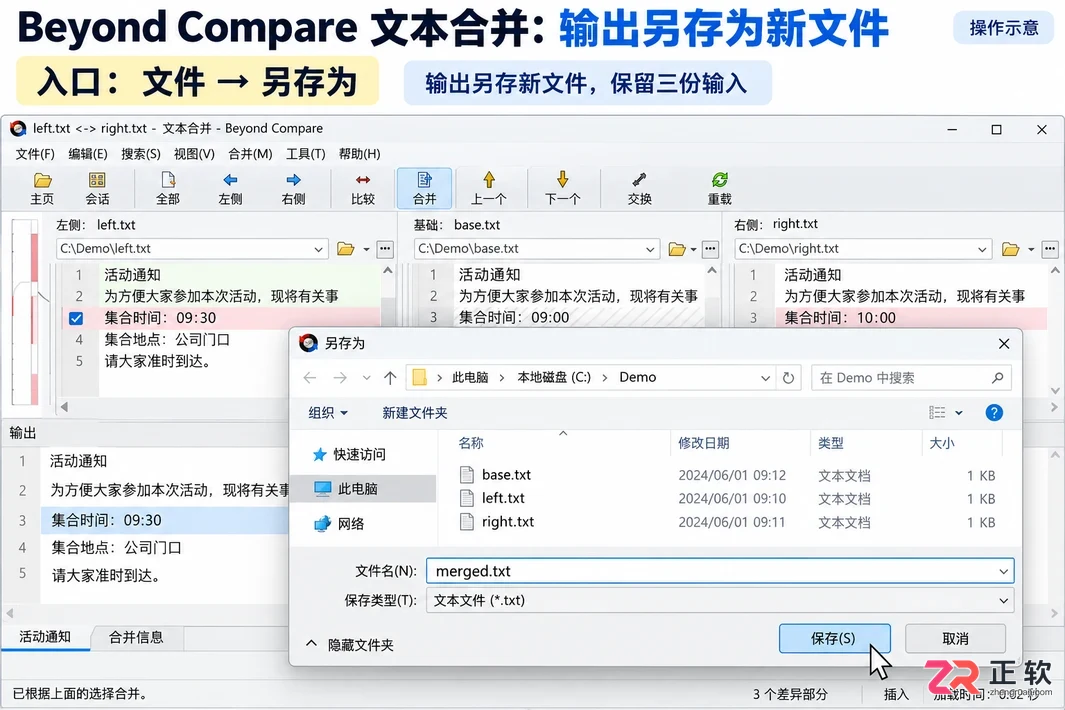Screen dimensions: 1065x710
Task: Toggle the checkbox on left line 09:30
Action: 76,318
